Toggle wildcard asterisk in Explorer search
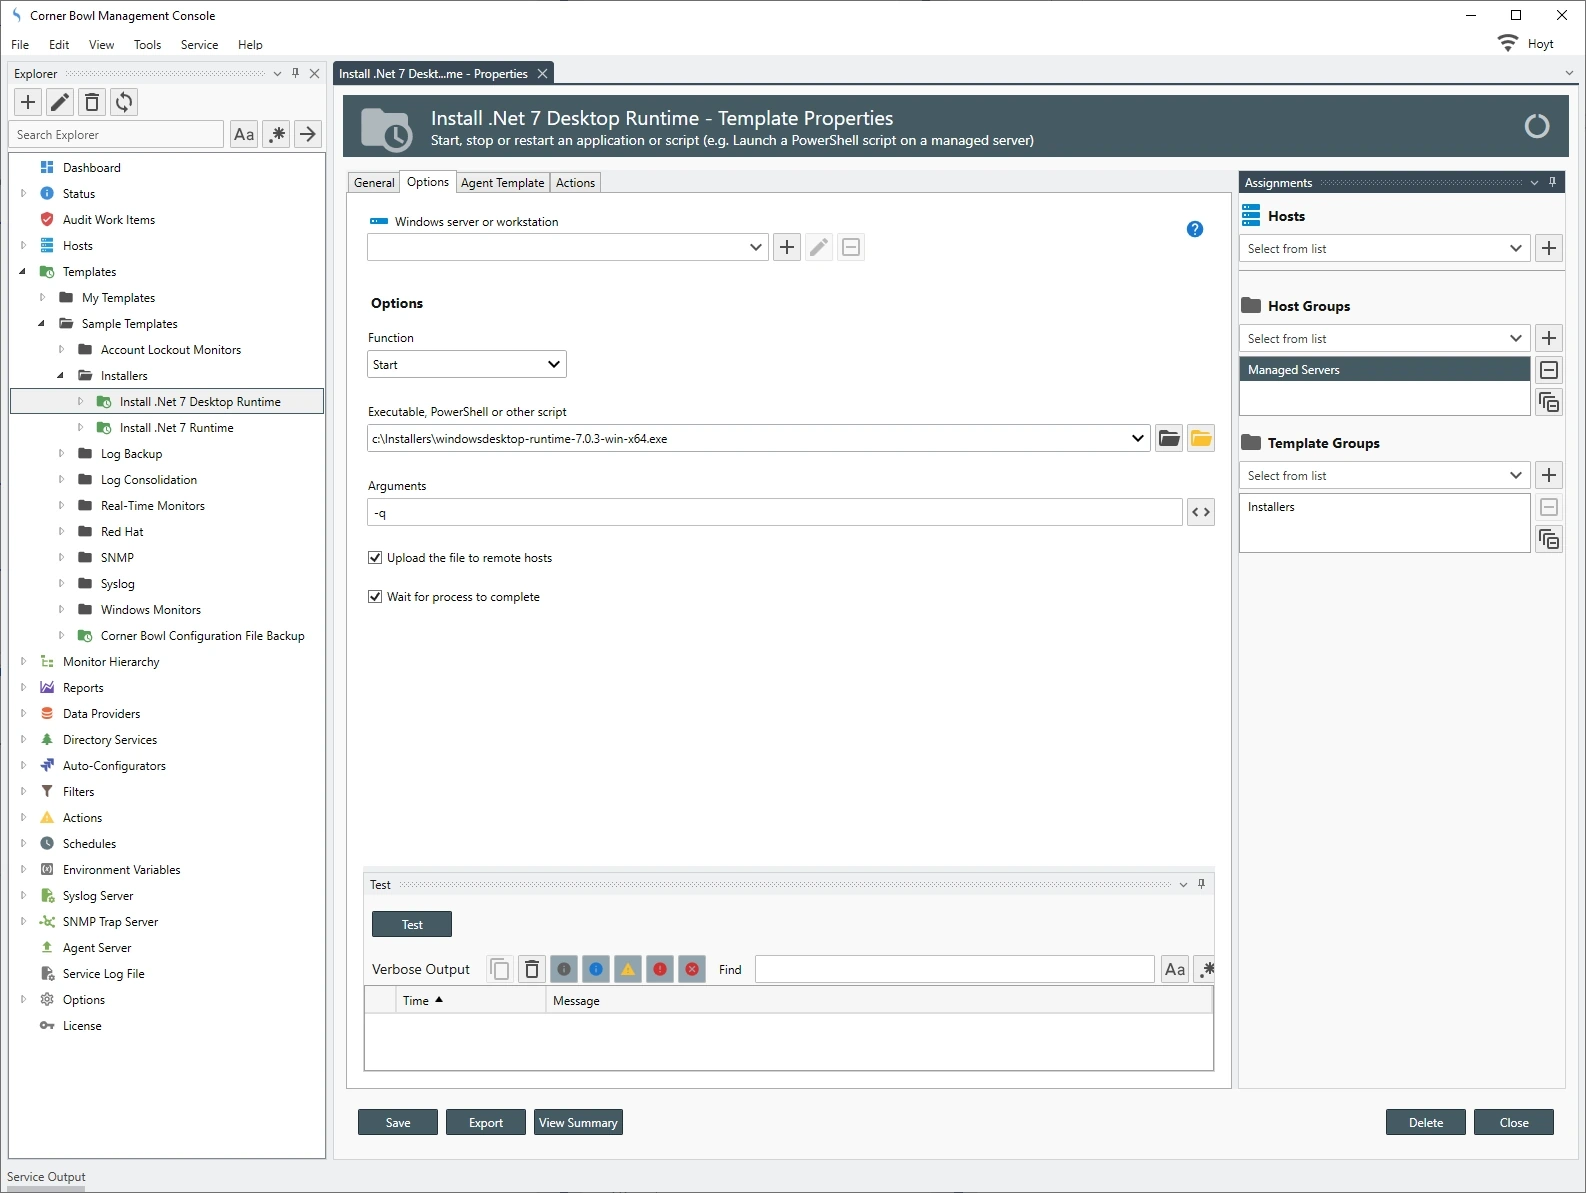The width and height of the screenshot is (1586, 1193). [x=277, y=134]
